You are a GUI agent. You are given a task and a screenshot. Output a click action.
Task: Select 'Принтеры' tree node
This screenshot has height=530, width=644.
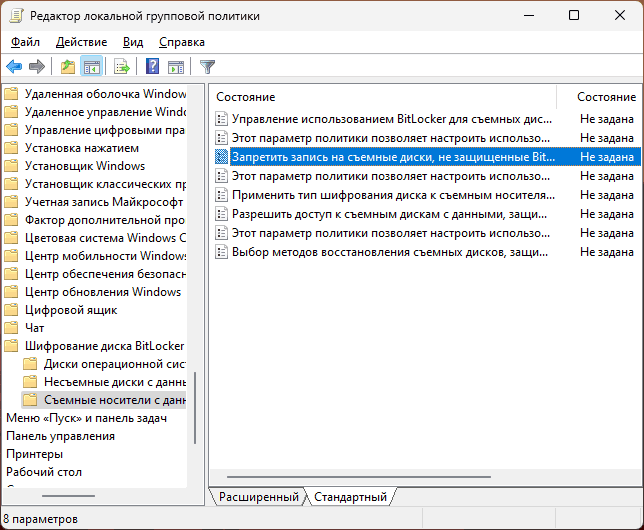coord(34,454)
